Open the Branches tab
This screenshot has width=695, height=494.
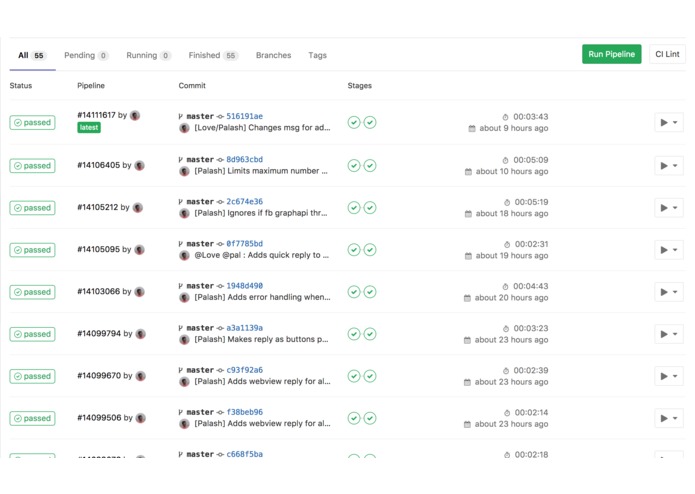(273, 55)
